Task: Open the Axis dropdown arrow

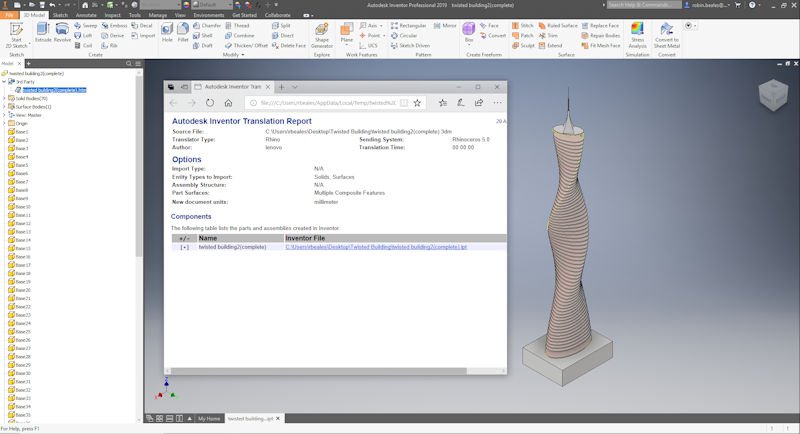Action: [381, 25]
